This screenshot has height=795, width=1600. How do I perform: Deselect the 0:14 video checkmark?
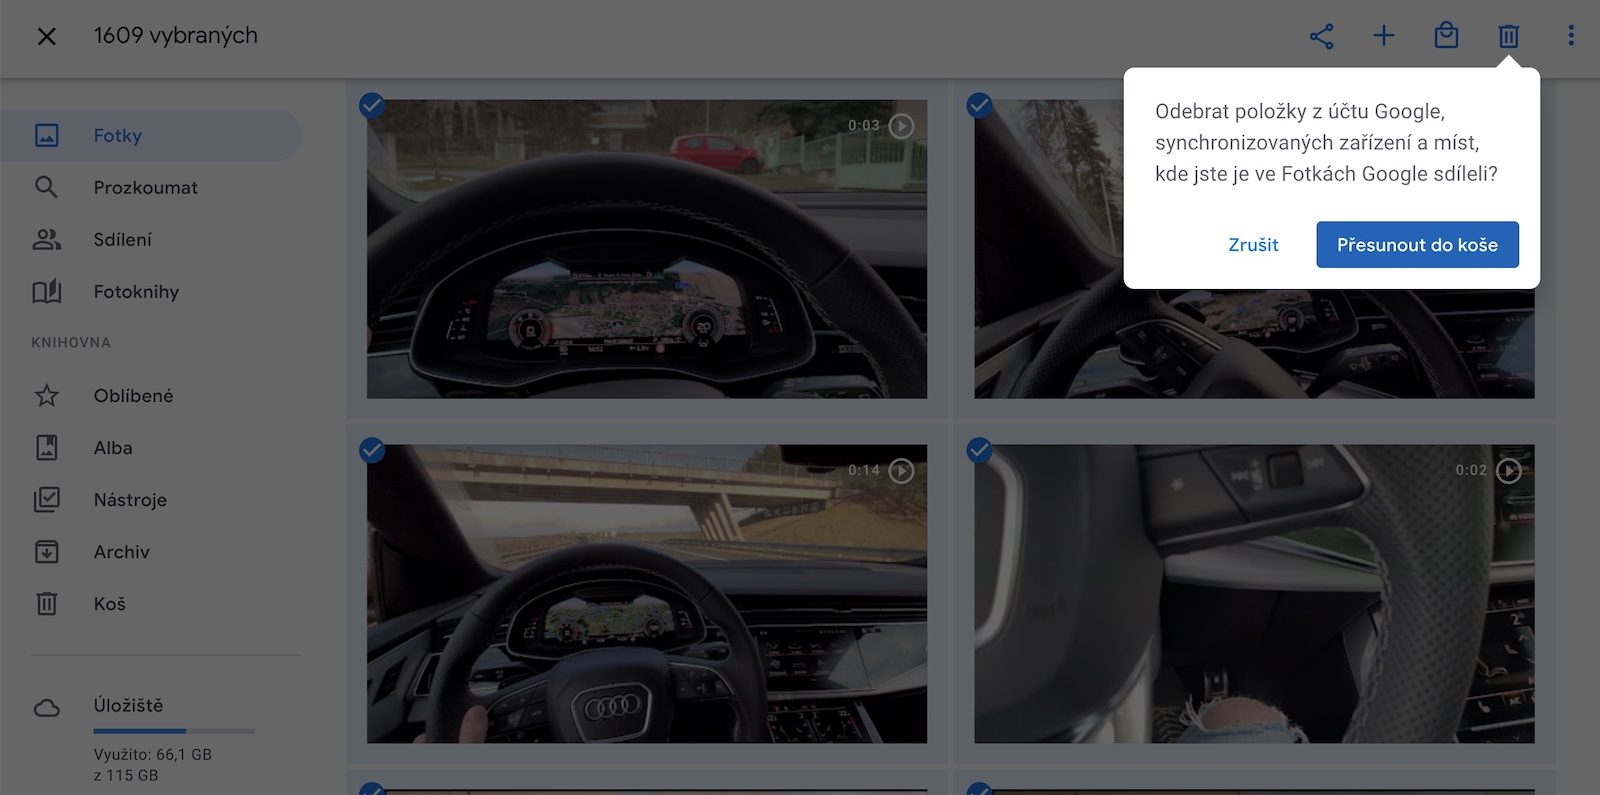pyautogui.click(x=372, y=450)
